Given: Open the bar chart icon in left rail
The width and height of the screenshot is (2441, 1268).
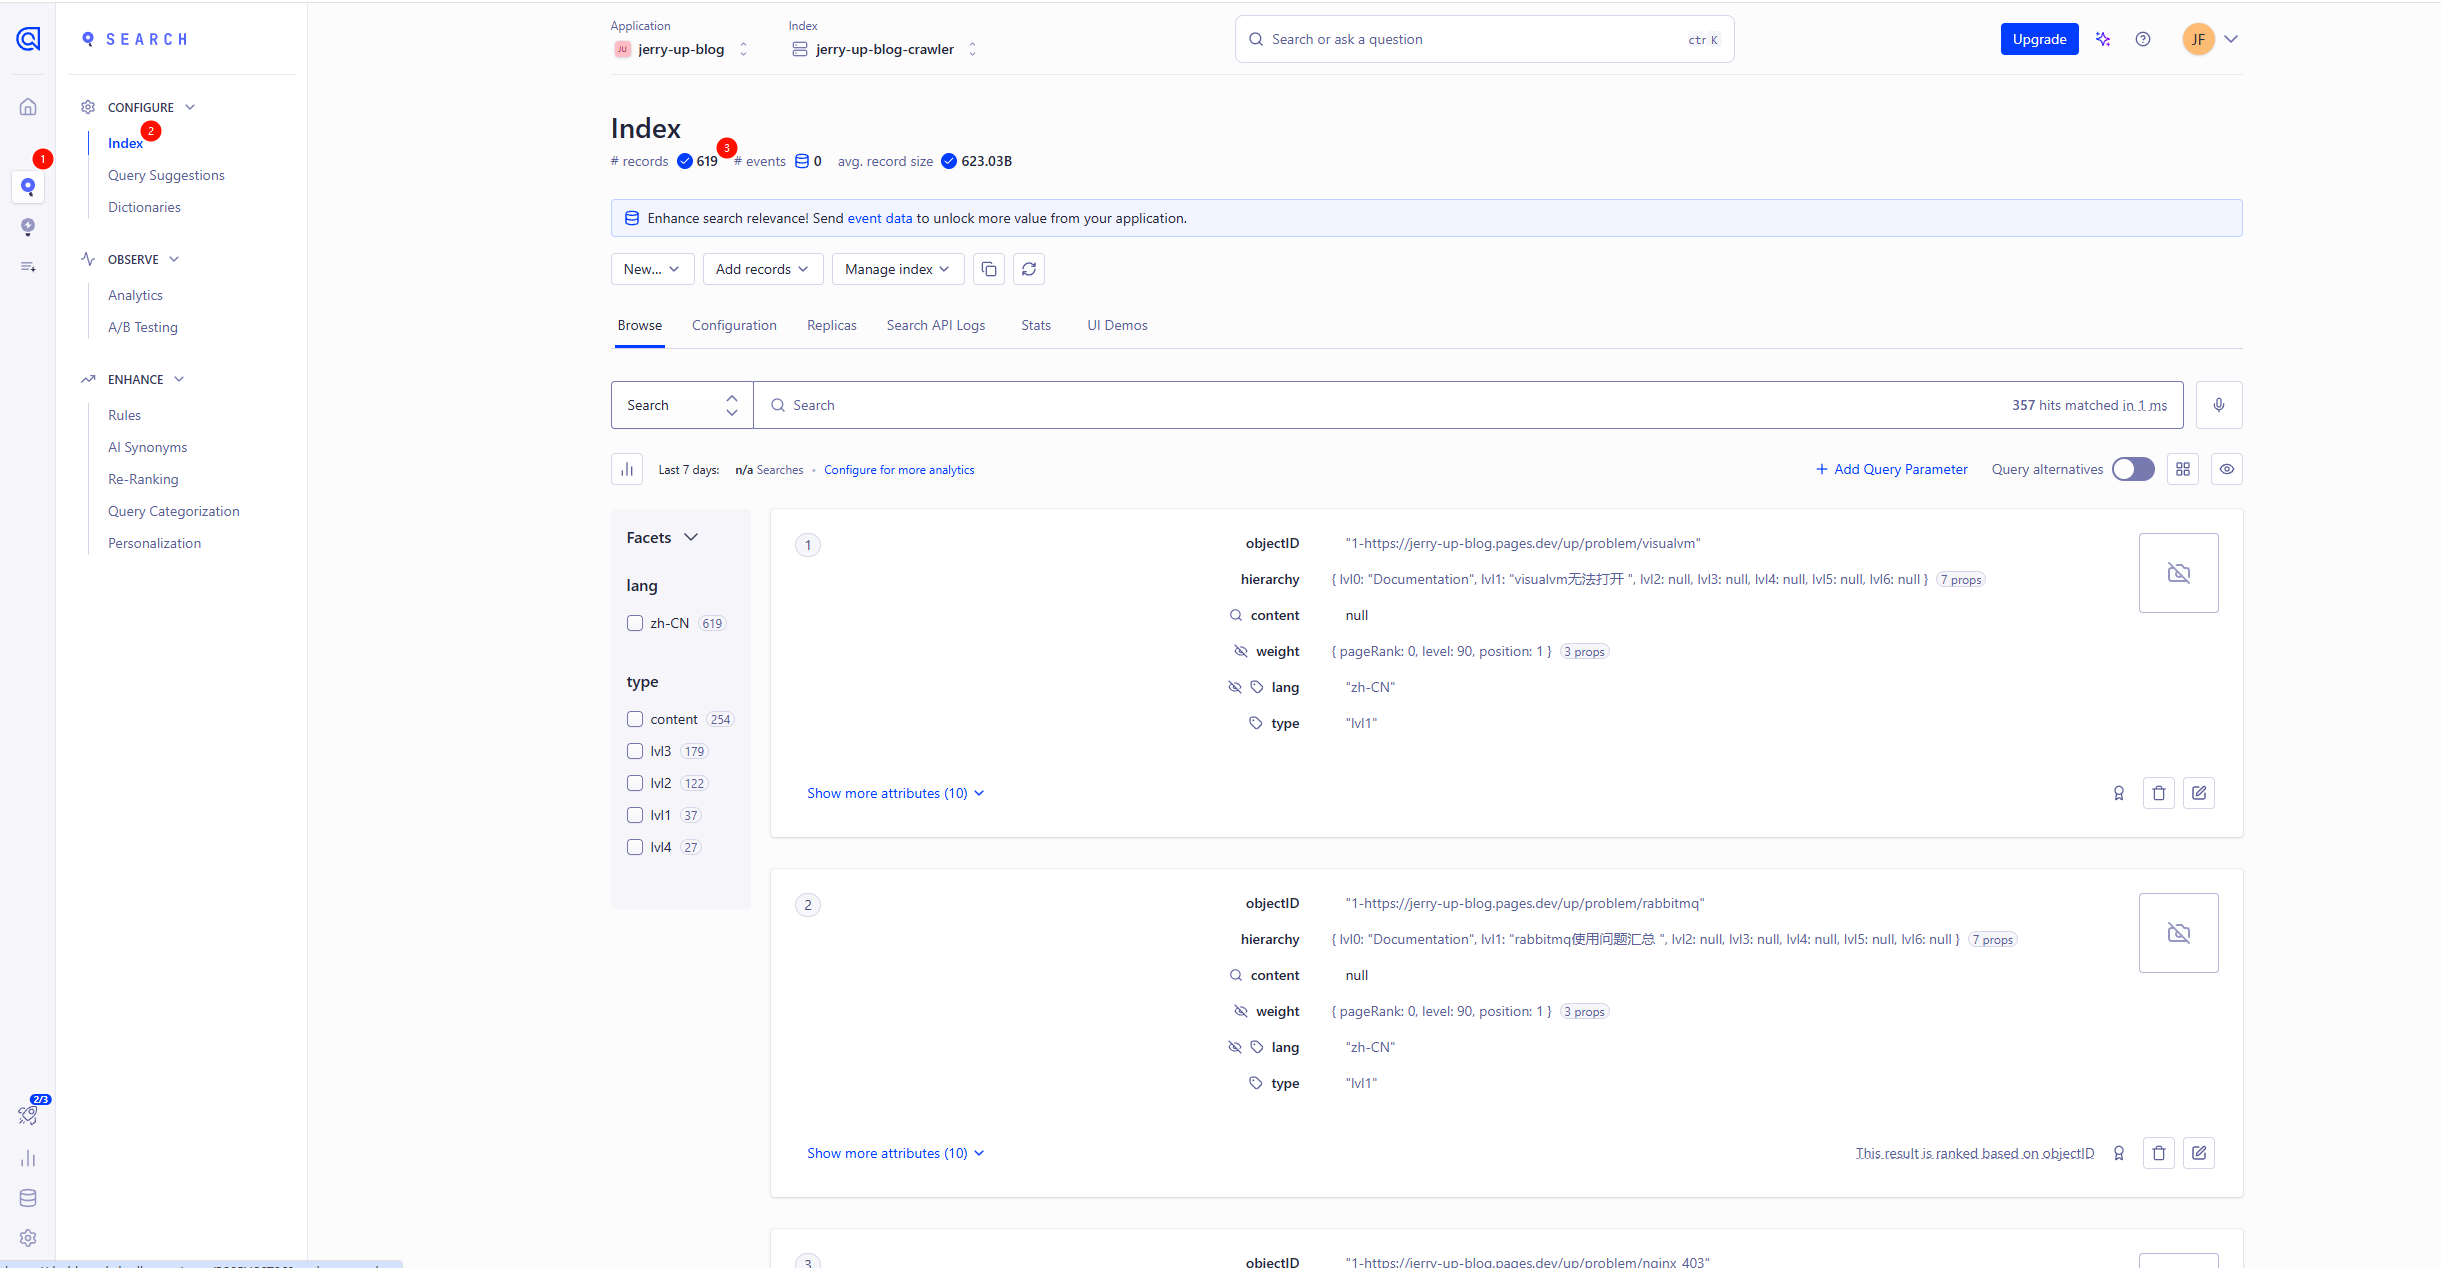Looking at the screenshot, I should pos(28,1158).
